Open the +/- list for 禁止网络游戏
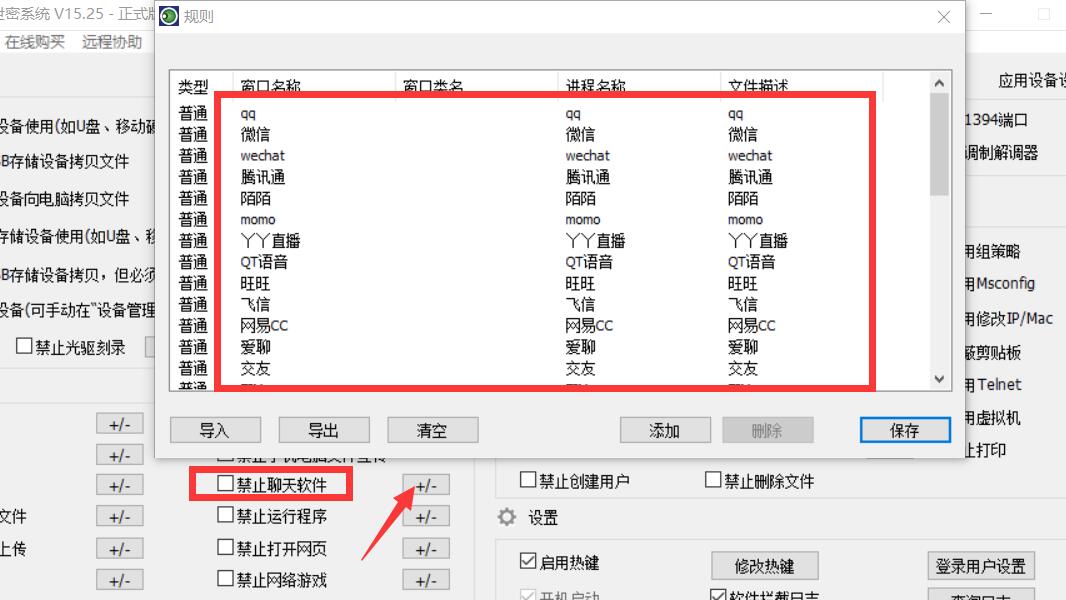Viewport: 1066px width, 600px height. click(x=426, y=580)
